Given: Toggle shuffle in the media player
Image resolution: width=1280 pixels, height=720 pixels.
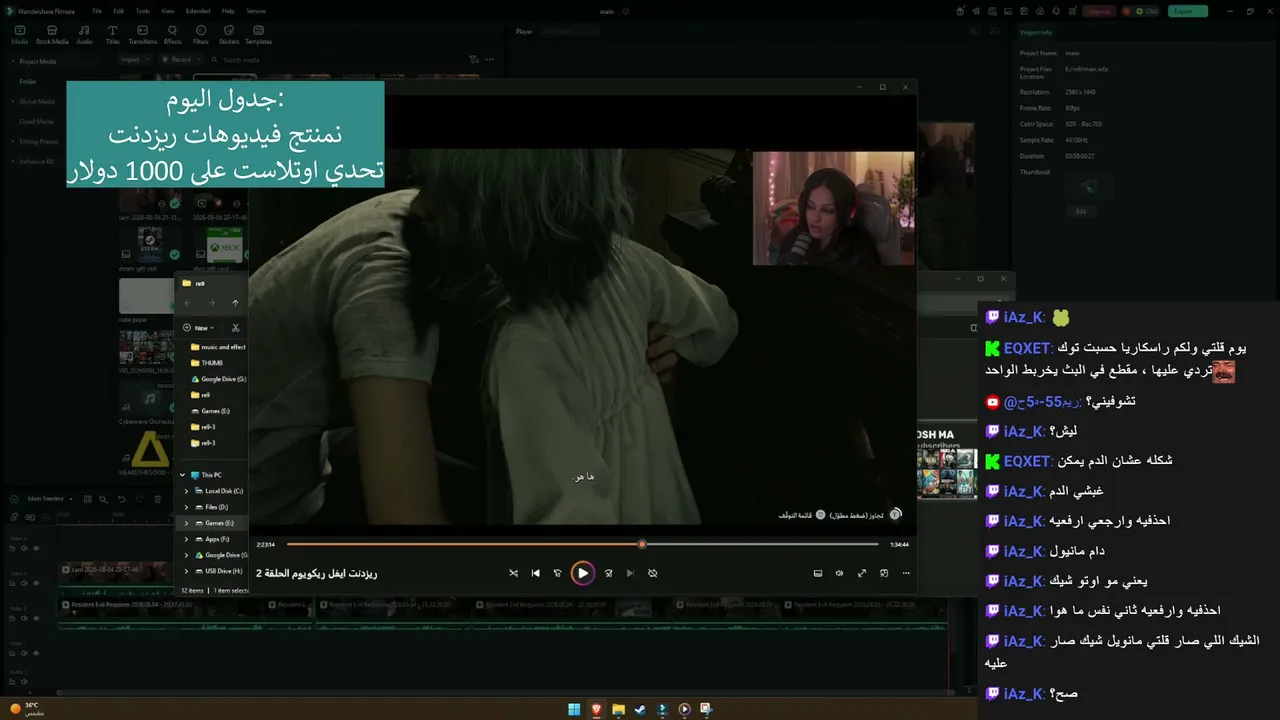Looking at the screenshot, I should 513,573.
